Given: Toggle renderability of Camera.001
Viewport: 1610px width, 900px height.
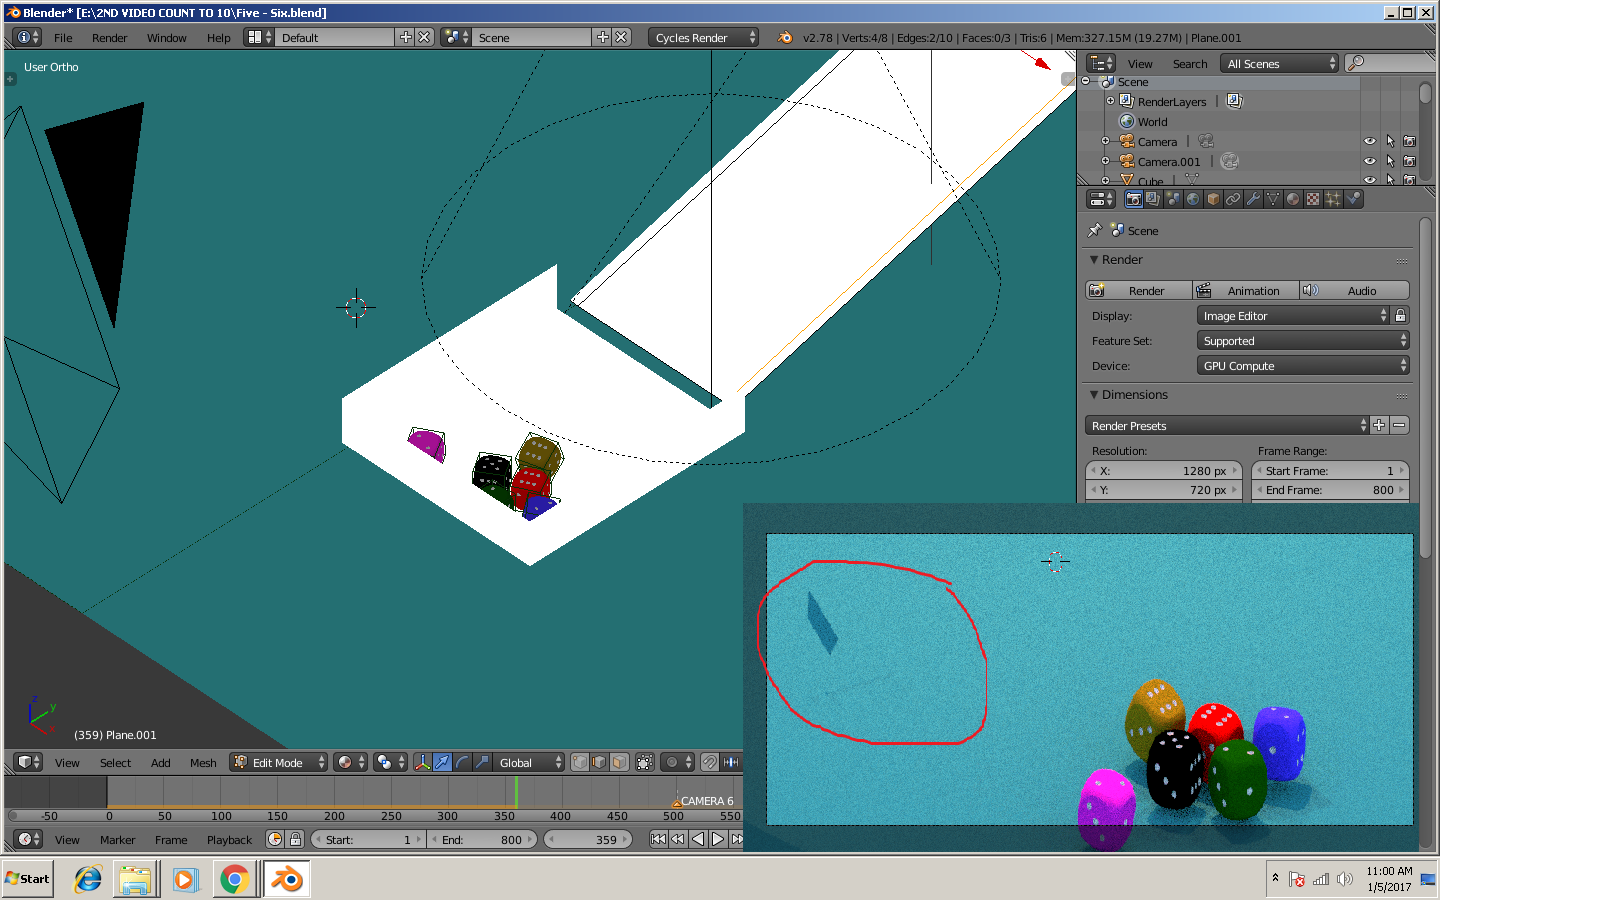Looking at the screenshot, I should pos(1409,161).
